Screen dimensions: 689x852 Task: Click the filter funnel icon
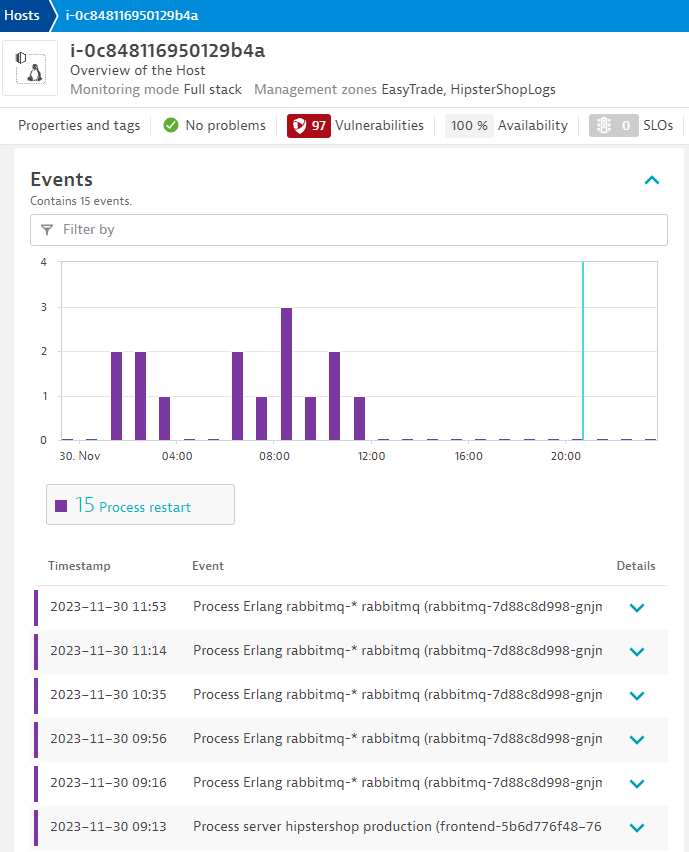(x=47, y=230)
